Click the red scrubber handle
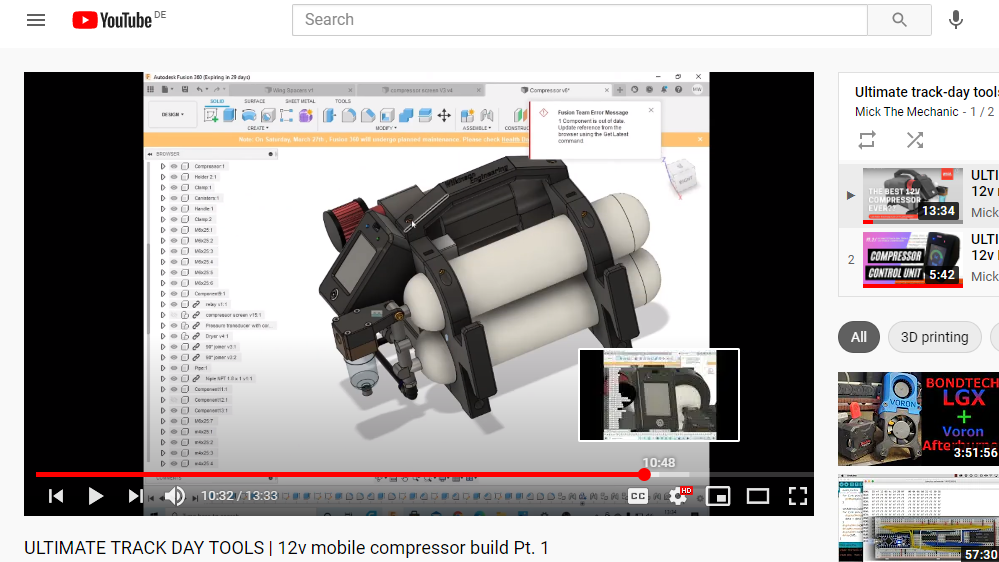 [x=645, y=475]
